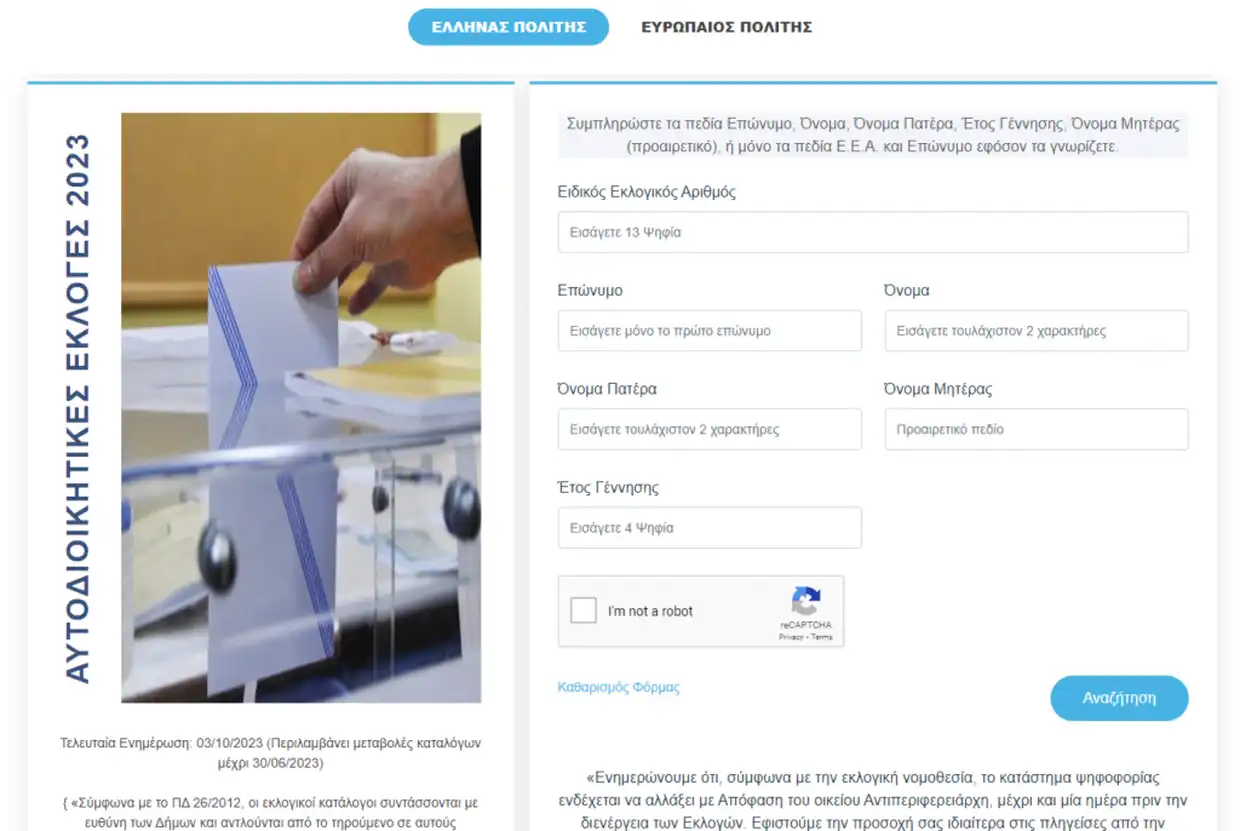The height and width of the screenshot is (831, 1240).
Task: Click the vertical ΑΥΤΟΔΙΟΙΚΗΤΙΚΕΣ ΕΚΛΟΓΕΣ 2023 title
Action: tap(77, 408)
